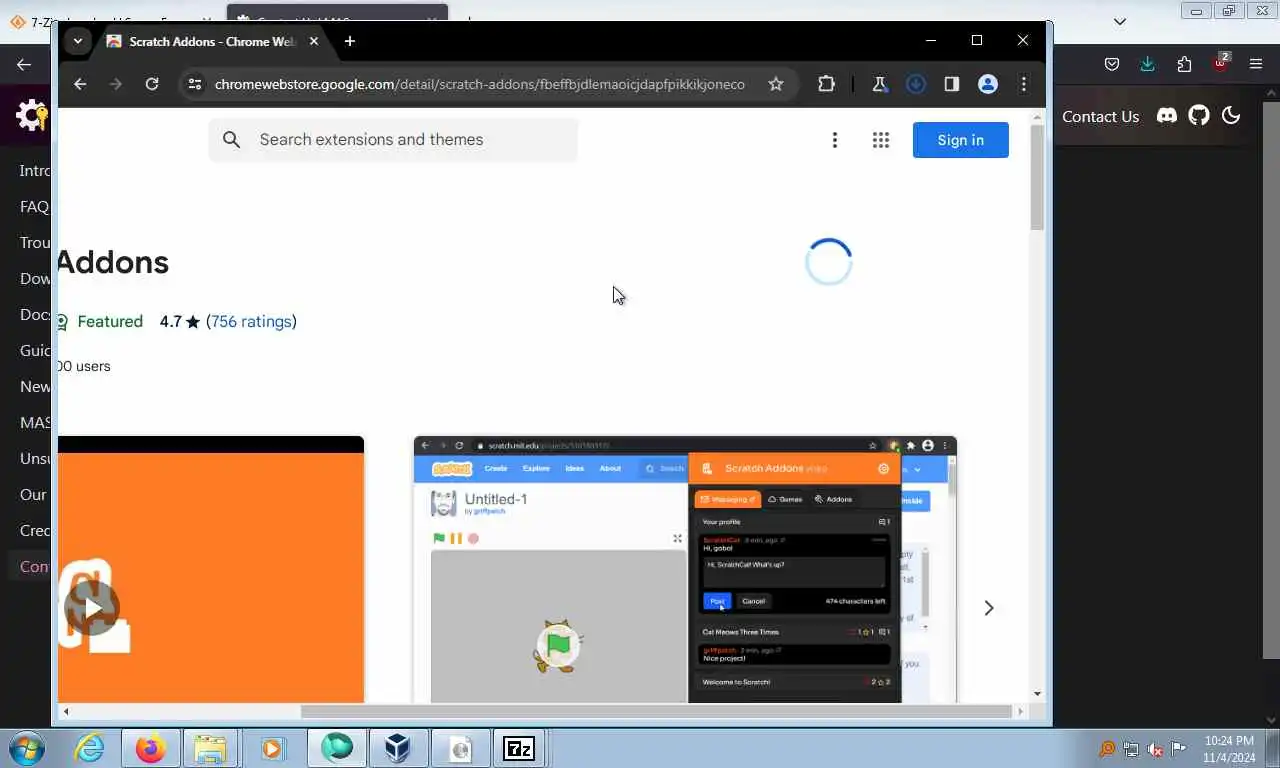This screenshot has width=1280, height=768.
Task: Click the Chrome back arrow
Action: click(80, 84)
